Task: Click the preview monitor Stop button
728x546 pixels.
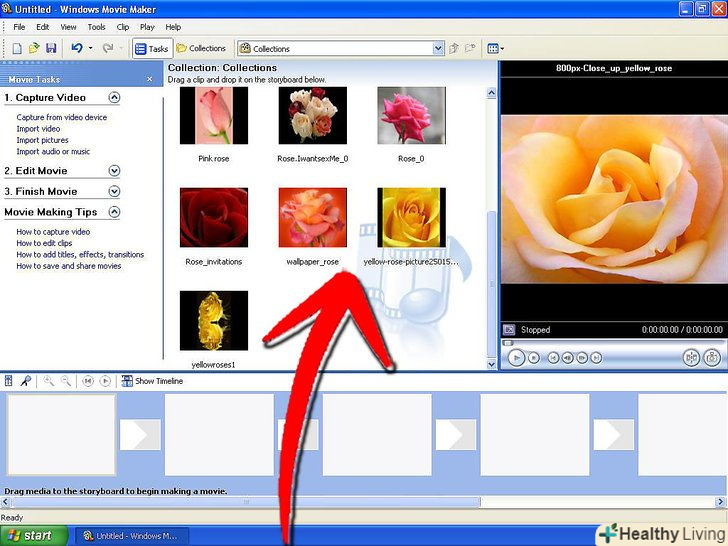Action: coord(534,358)
